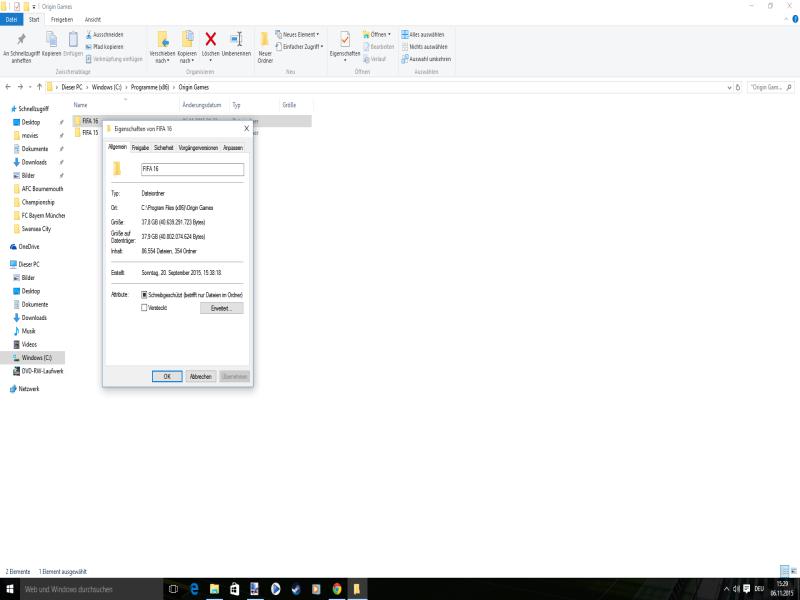Screen dimensions: 800x600
Task: Click the Task View taskbar icon
Action: pyautogui.click(x=173, y=589)
